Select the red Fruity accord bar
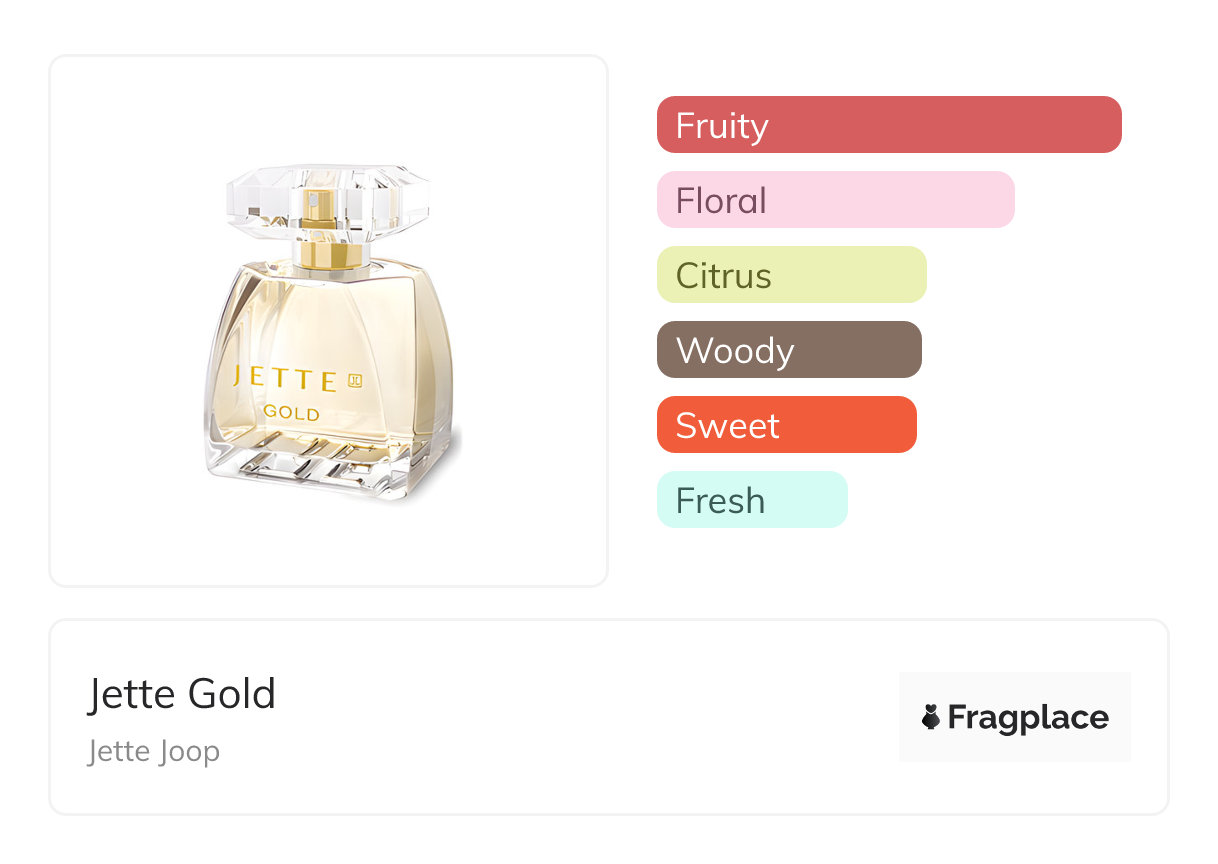This screenshot has width=1218, height=864. pyautogui.click(x=889, y=125)
